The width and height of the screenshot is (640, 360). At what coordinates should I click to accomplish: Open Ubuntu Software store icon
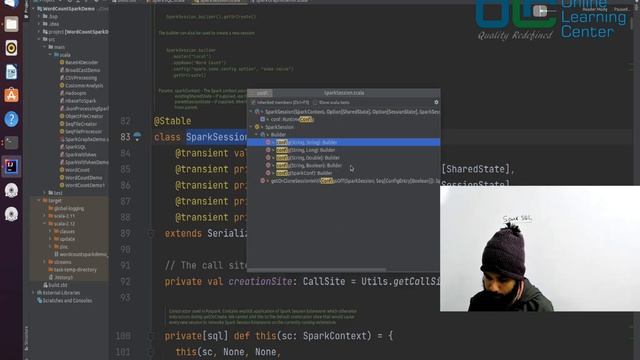11,96
